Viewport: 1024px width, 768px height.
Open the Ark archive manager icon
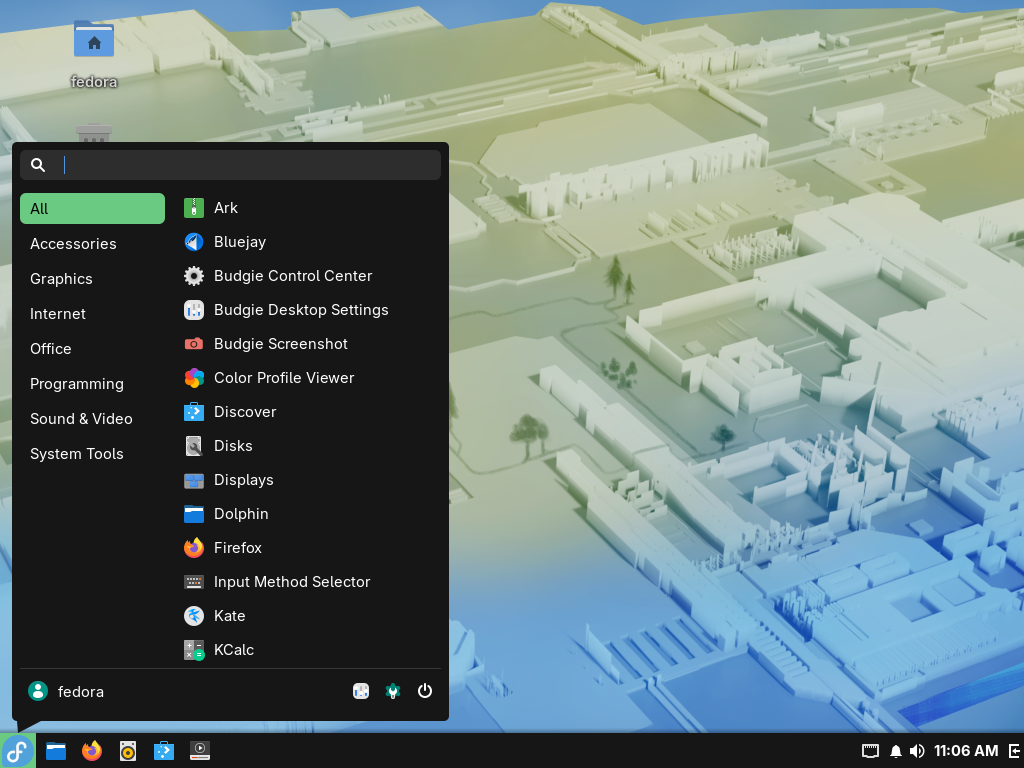pos(194,208)
